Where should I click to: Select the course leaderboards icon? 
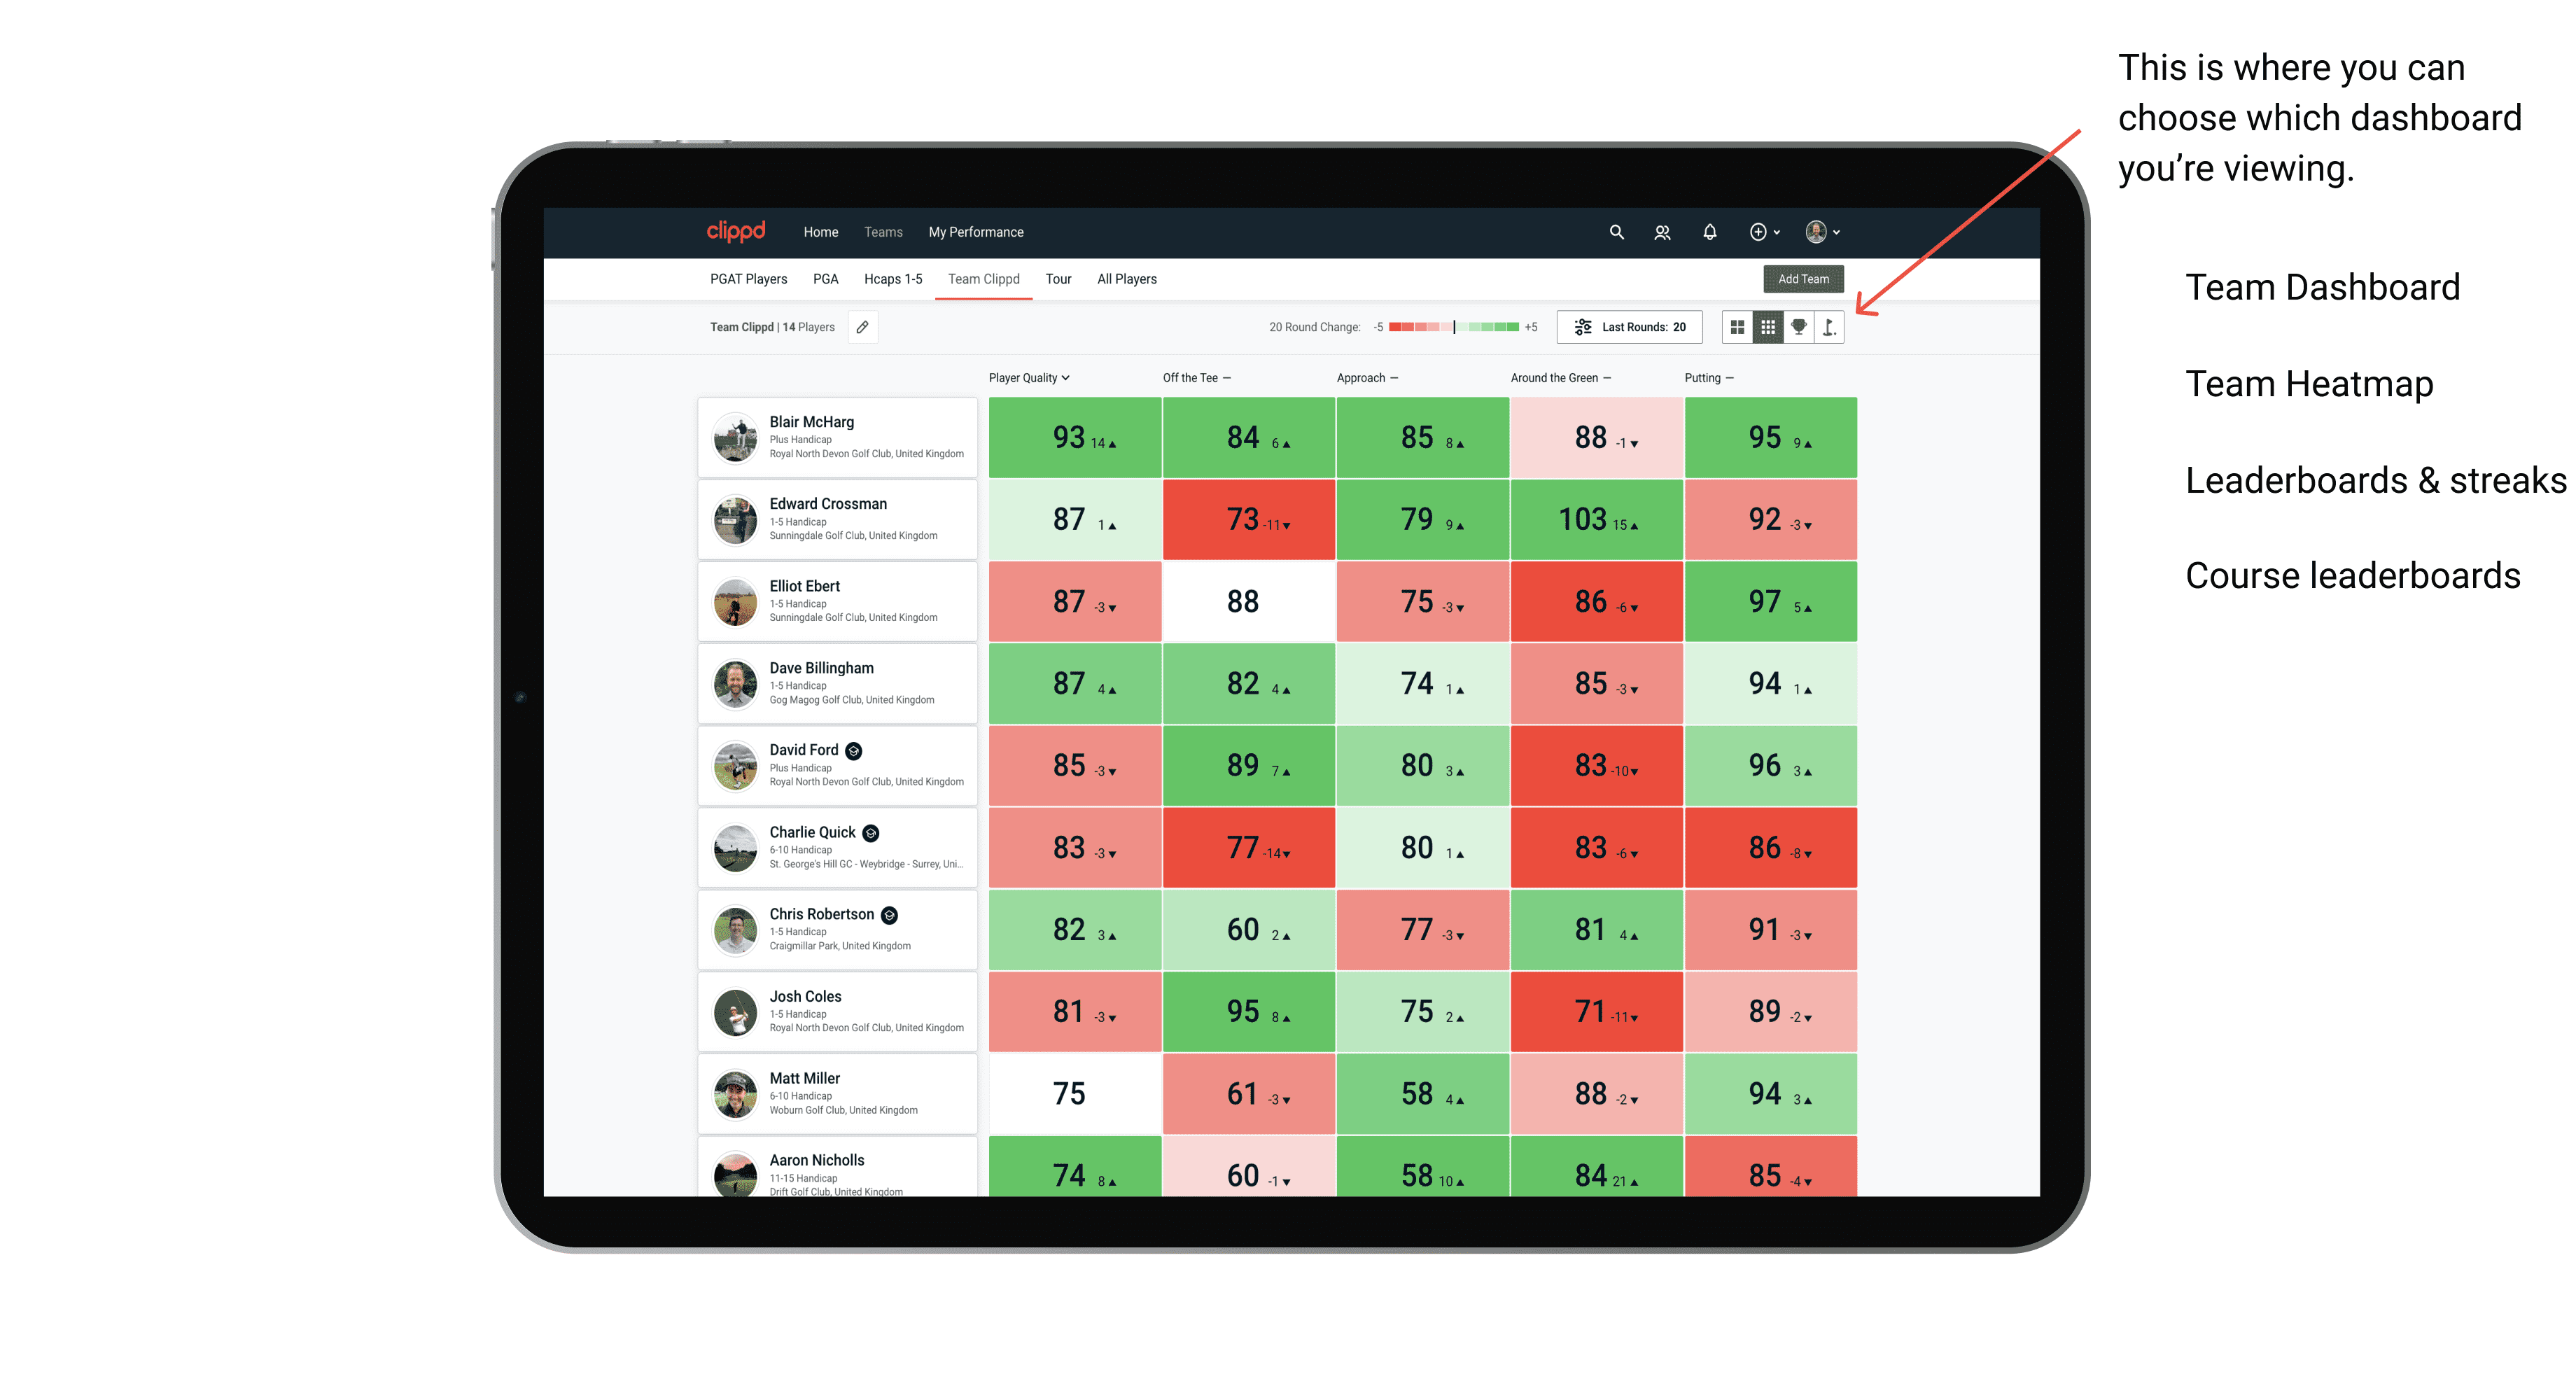pyautogui.click(x=1829, y=330)
